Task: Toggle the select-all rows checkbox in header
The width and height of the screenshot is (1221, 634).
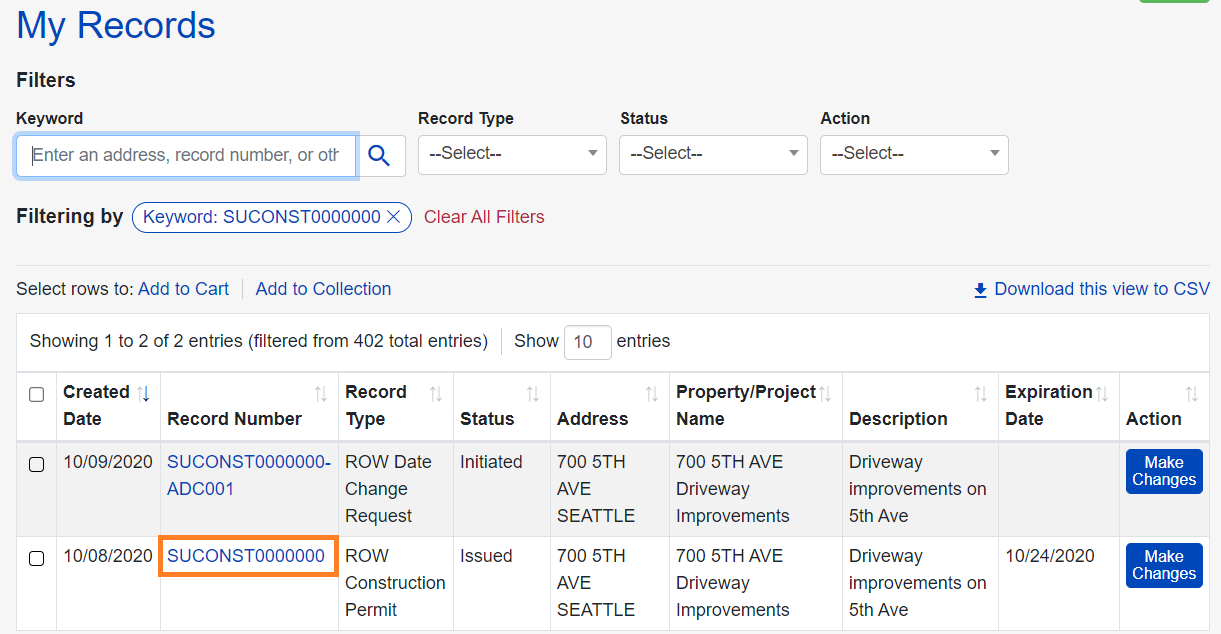Action: tap(36, 395)
